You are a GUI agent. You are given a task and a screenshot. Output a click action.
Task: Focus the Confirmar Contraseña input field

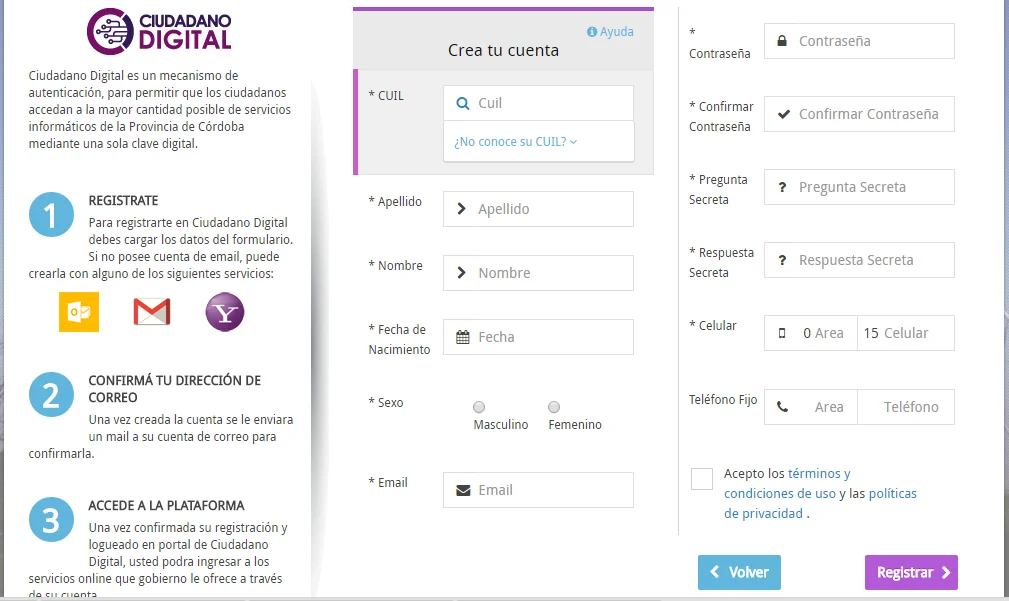click(859, 114)
